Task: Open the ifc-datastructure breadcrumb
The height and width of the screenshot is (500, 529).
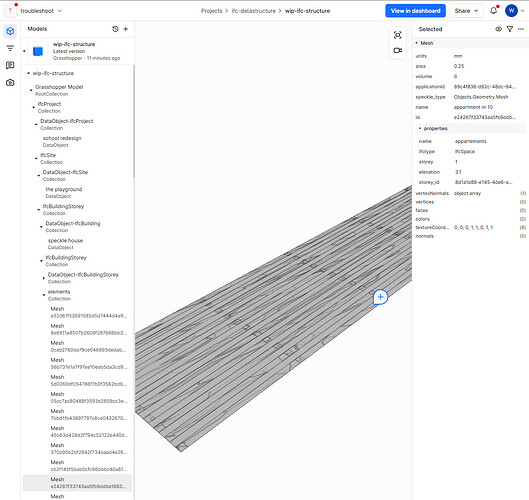Action: pyautogui.click(x=254, y=11)
